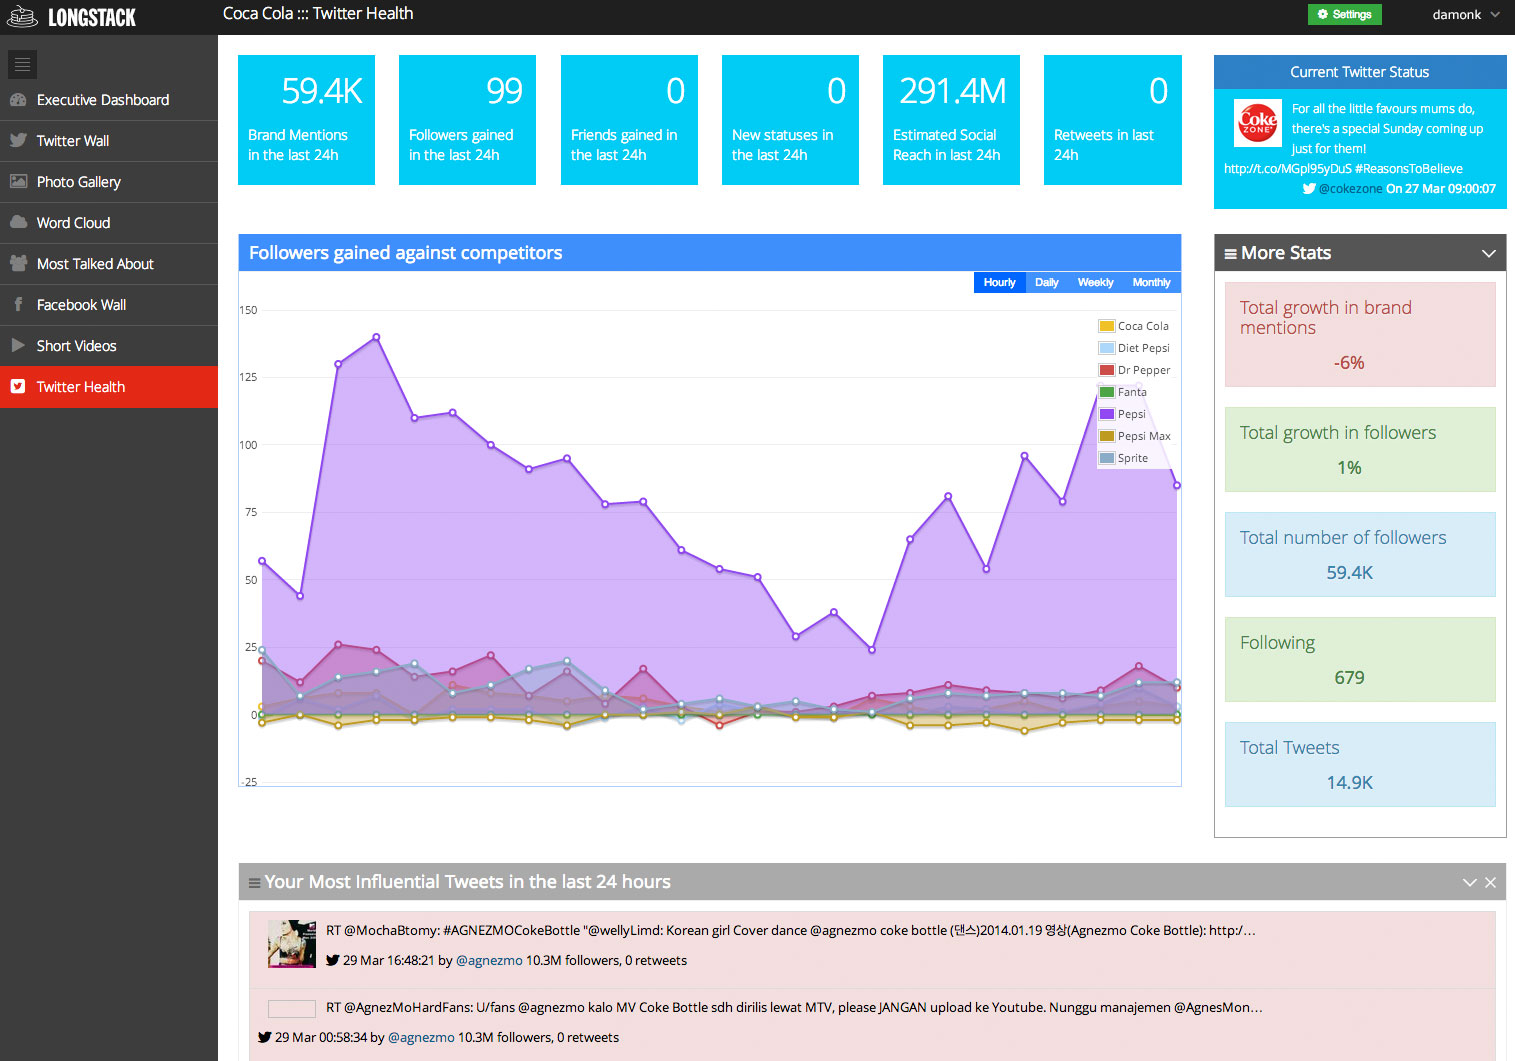Image resolution: width=1515 pixels, height=1061 pixels.
Task: Switch chart to Hourly view
Action: [999, 283]
